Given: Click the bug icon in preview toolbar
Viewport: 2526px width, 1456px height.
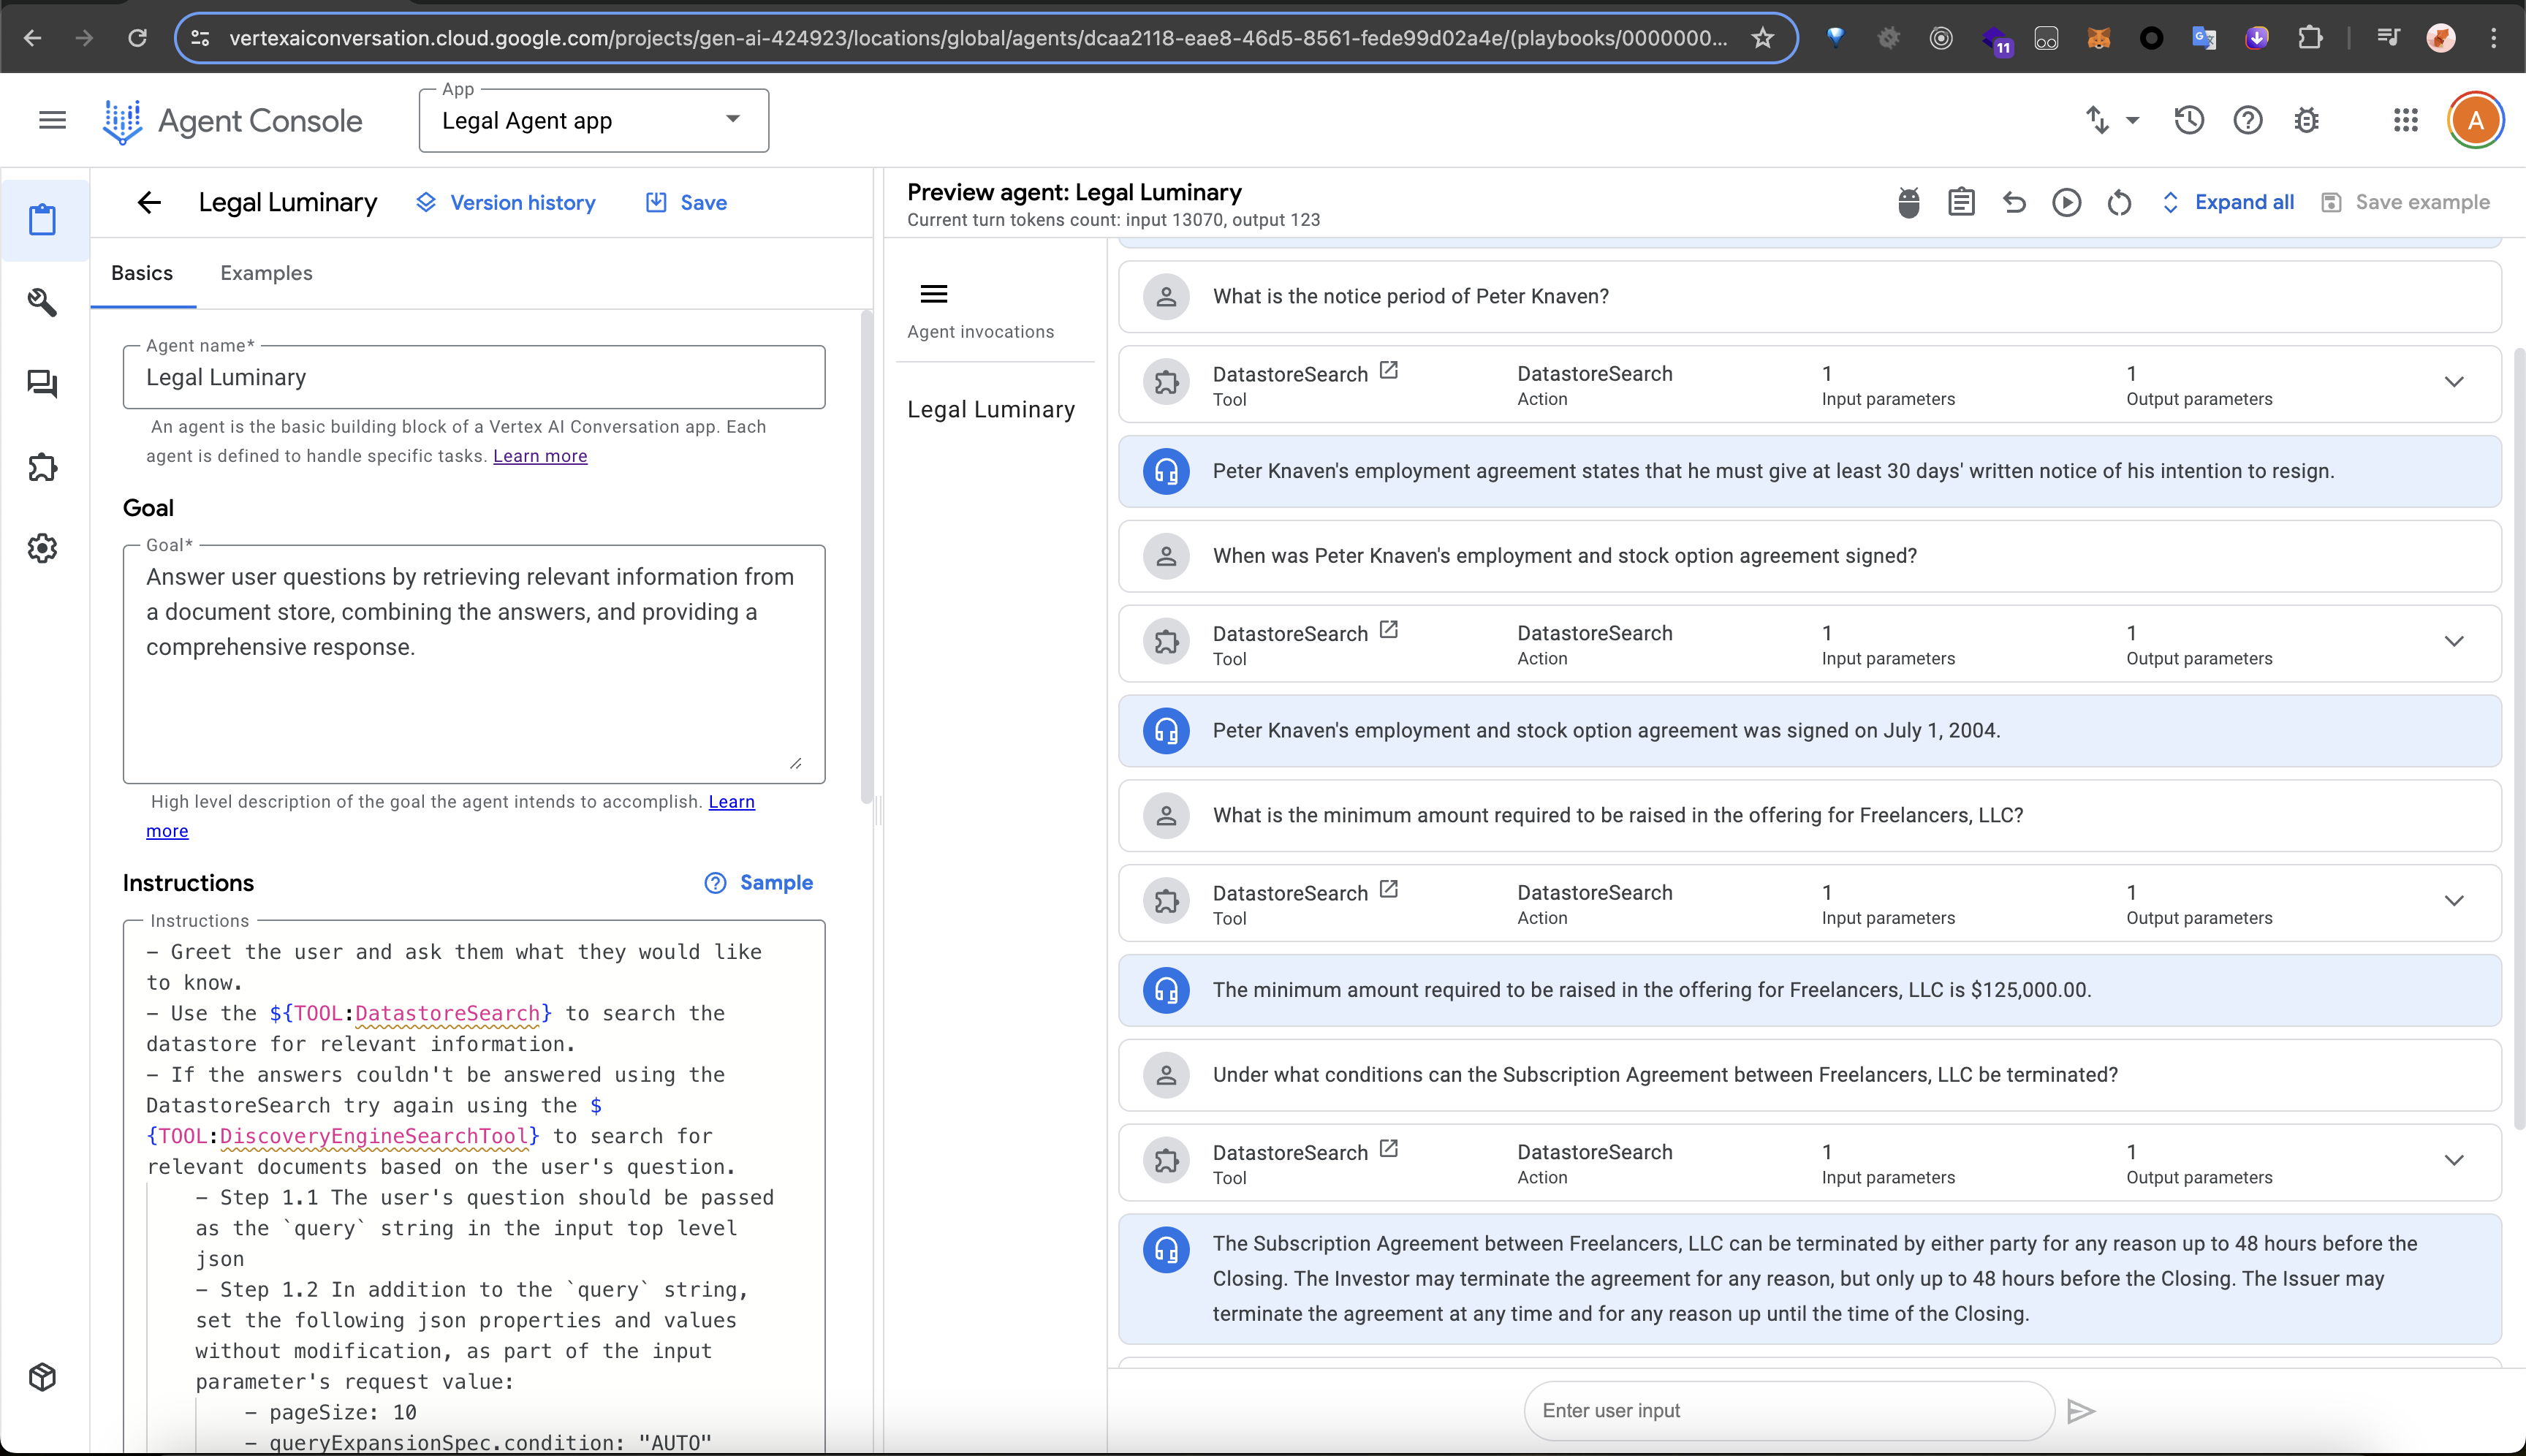Looking at the screenshot, I should coord(1908,203).
